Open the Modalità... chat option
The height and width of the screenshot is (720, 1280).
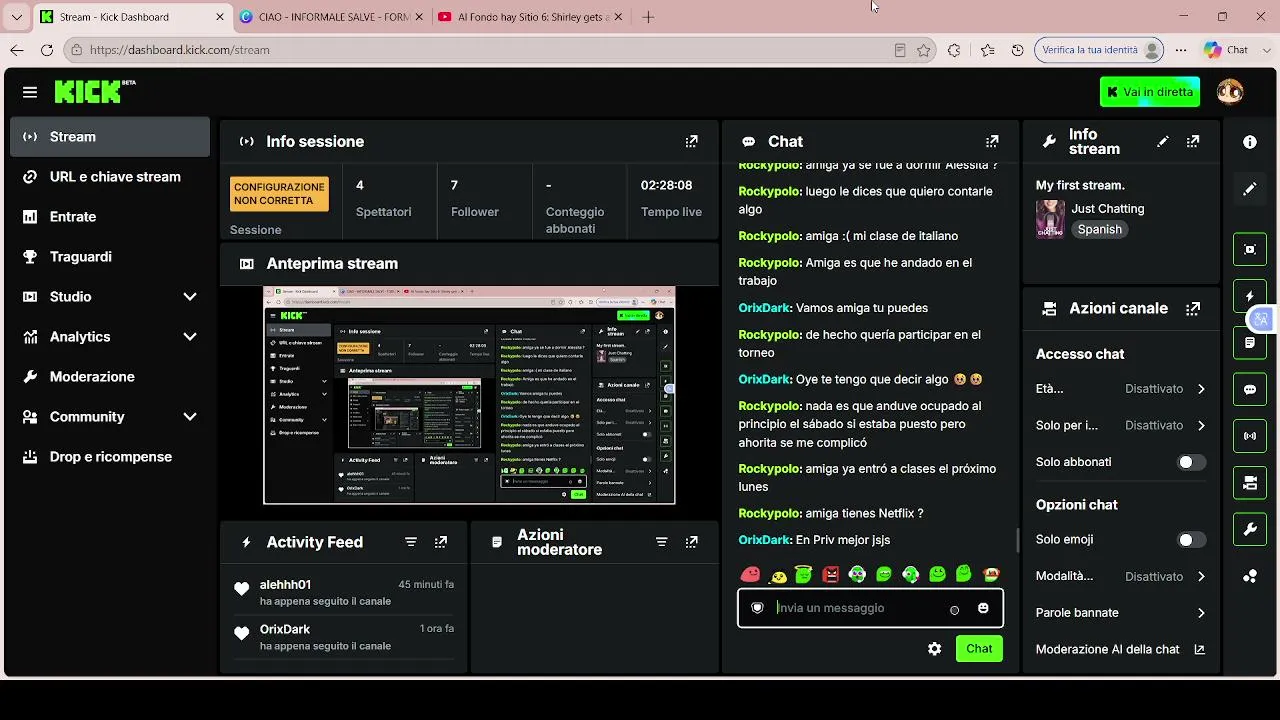point(1121,576)
